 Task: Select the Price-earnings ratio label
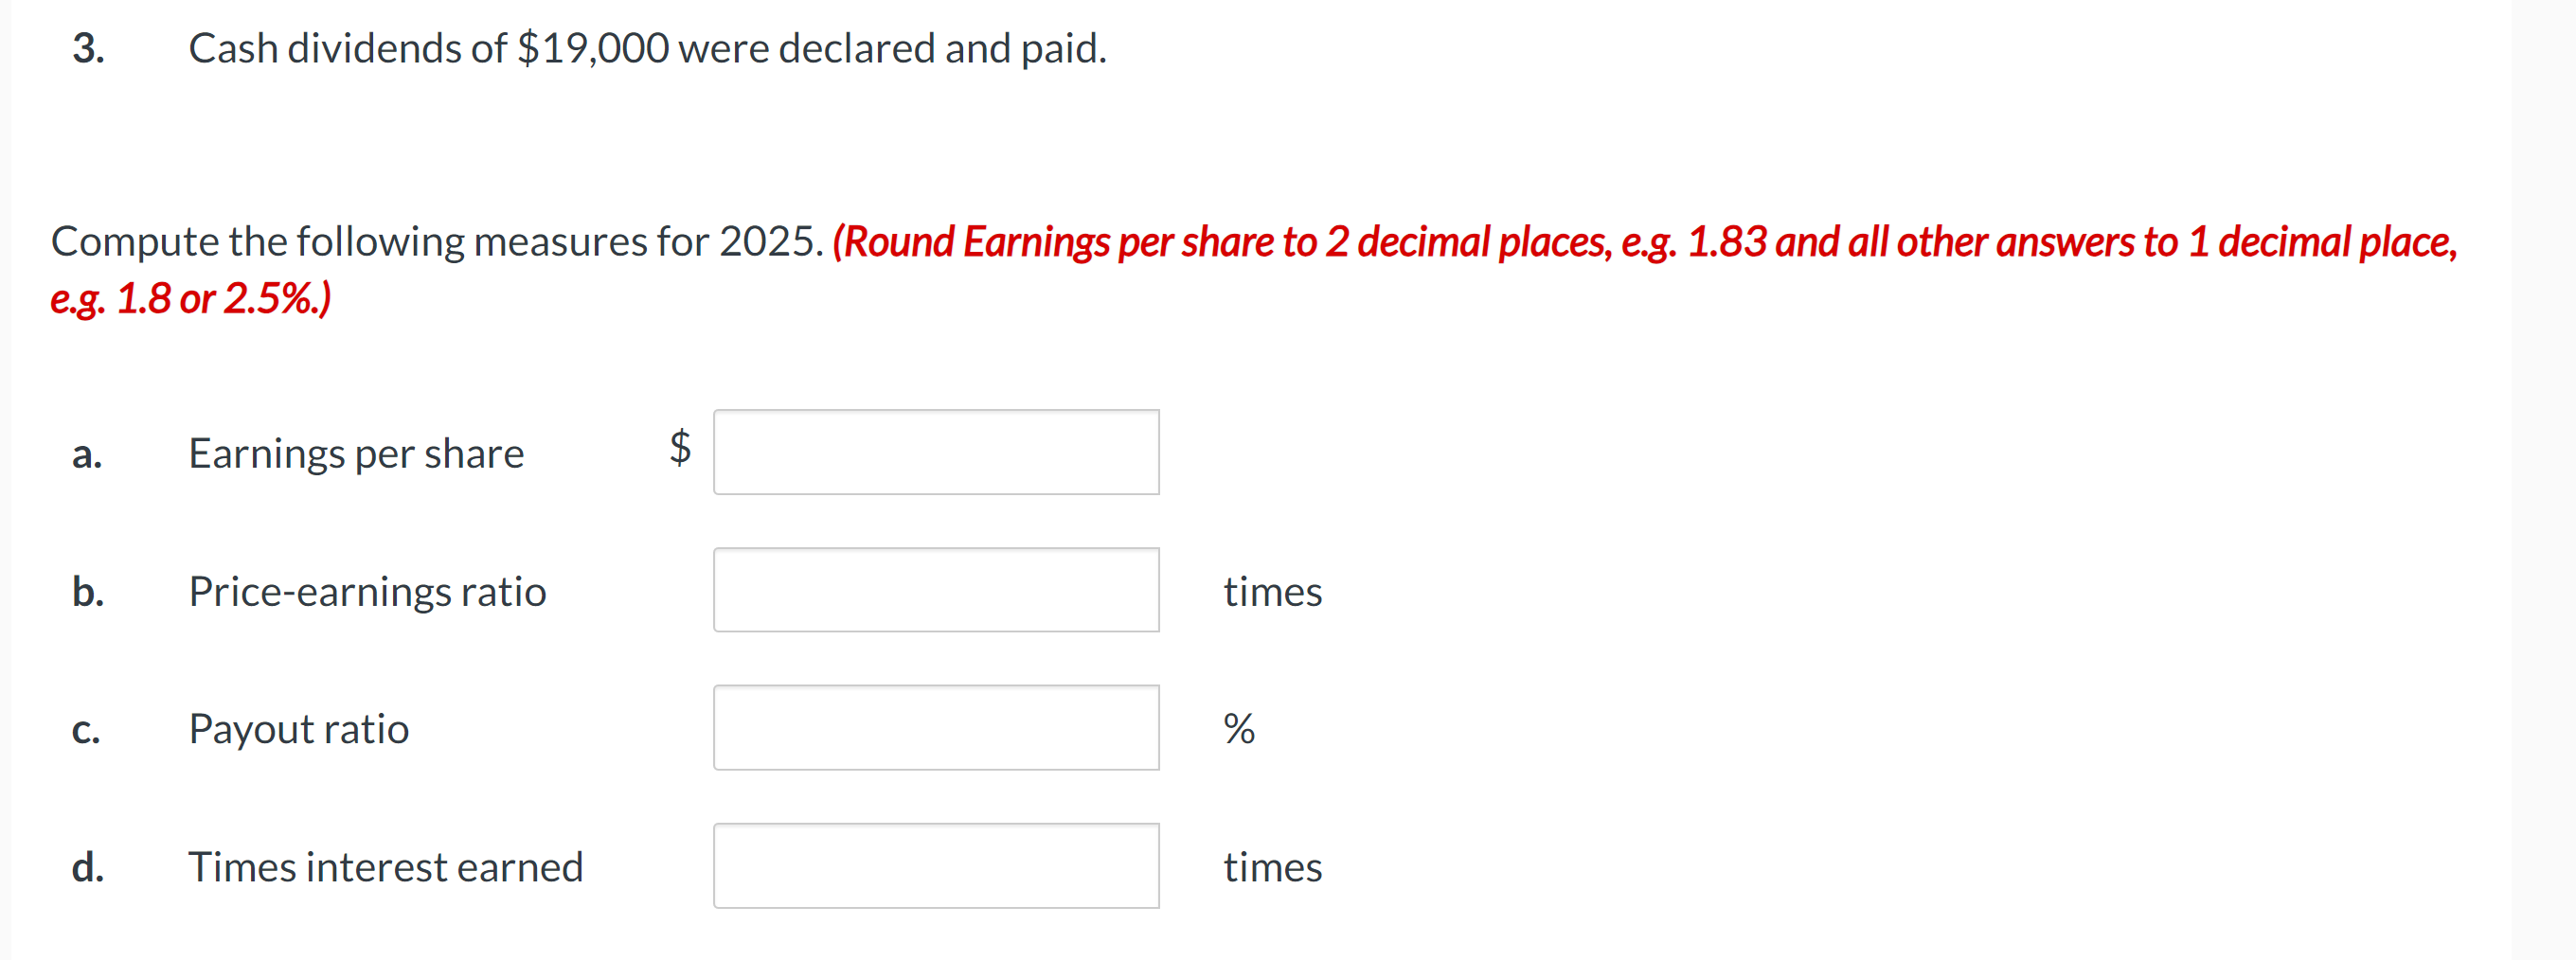(367, 591)
